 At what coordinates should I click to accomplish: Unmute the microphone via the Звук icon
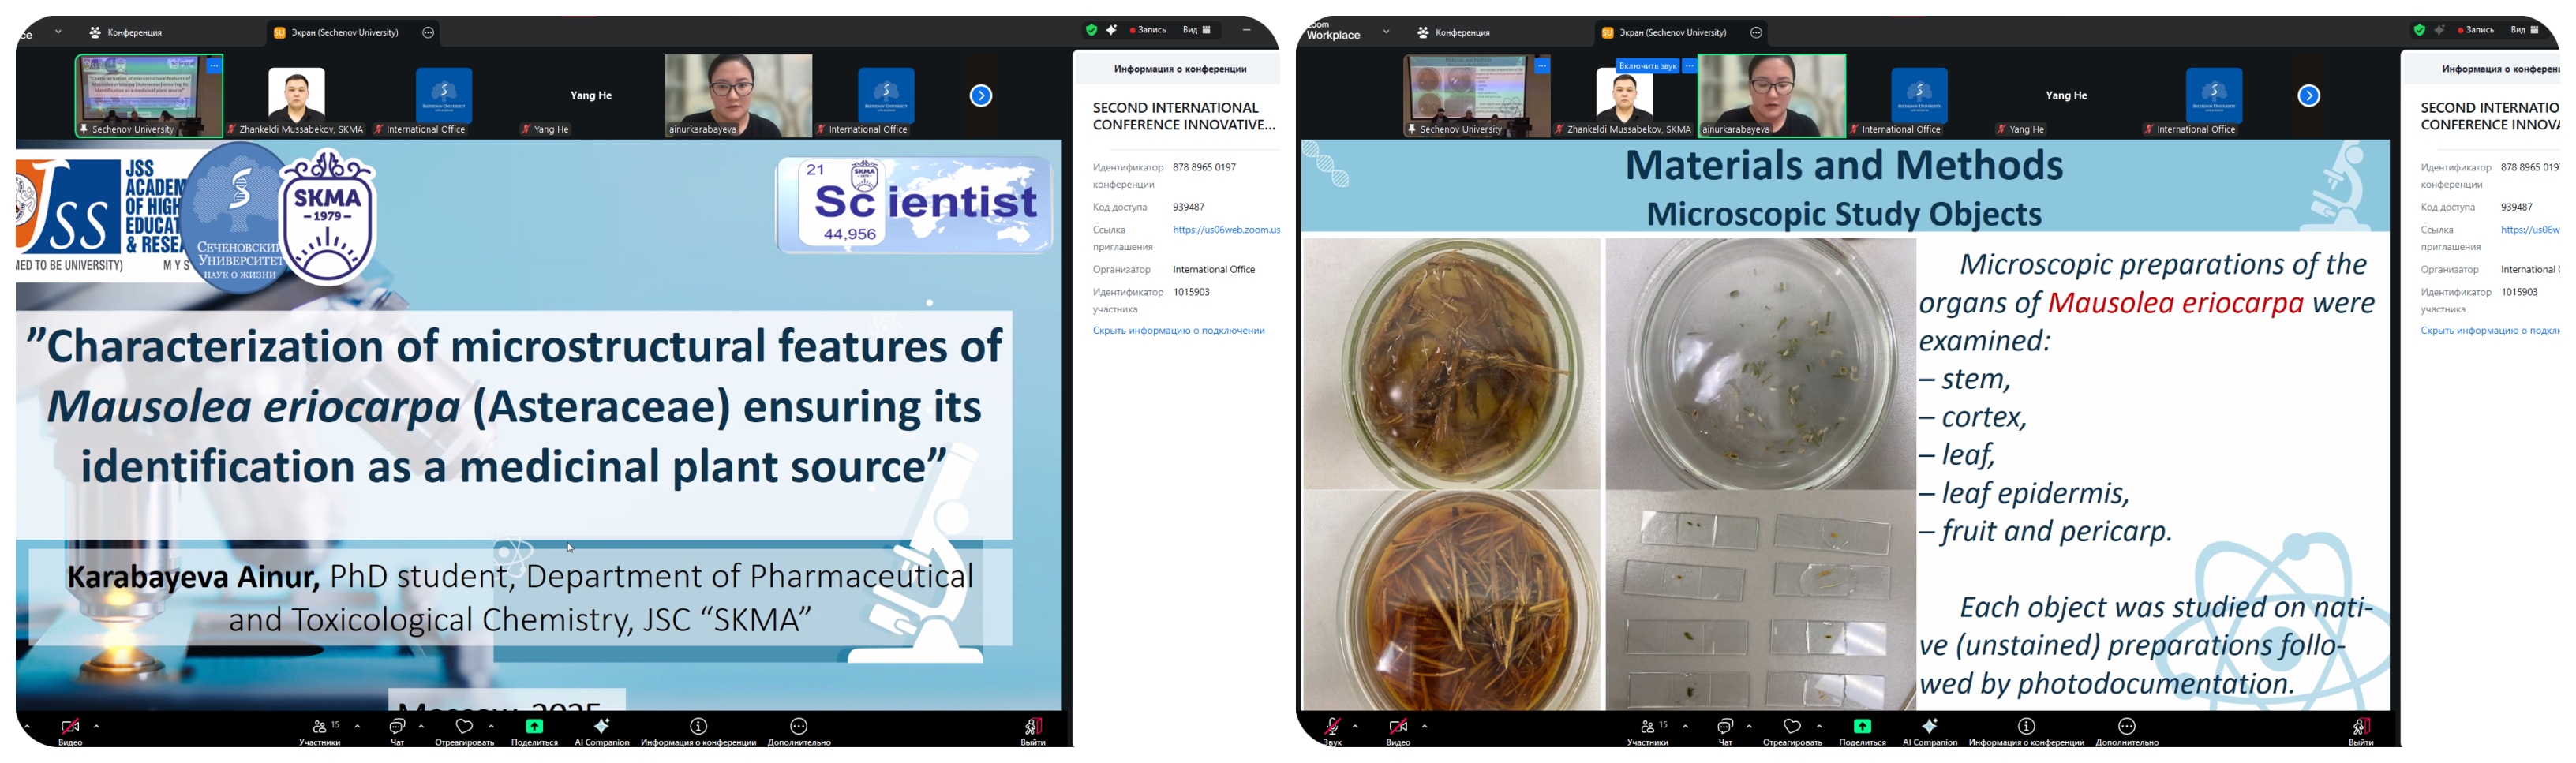click(1332, 727)
